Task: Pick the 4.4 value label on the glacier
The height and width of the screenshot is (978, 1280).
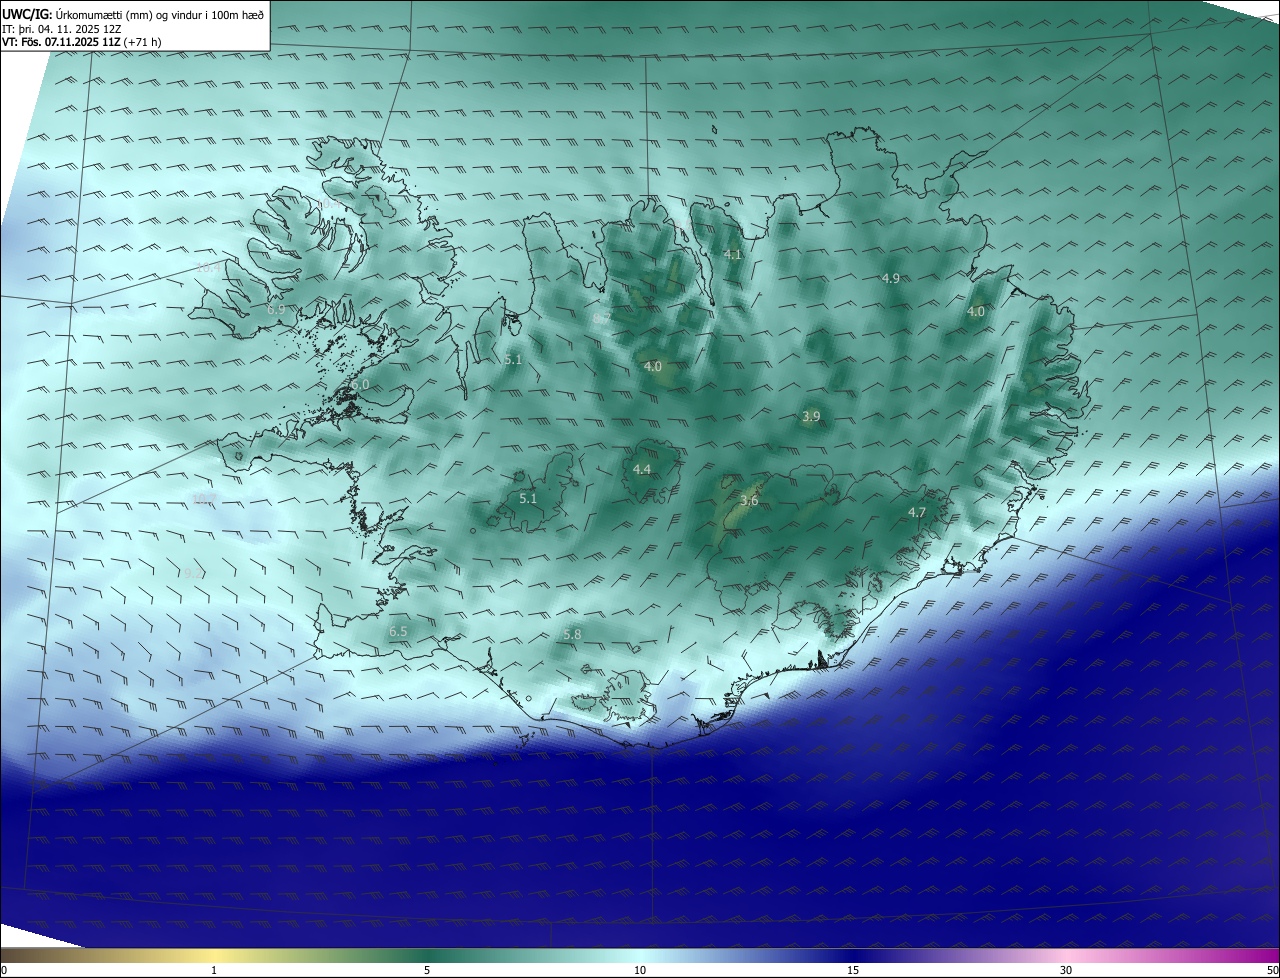Action: tap(642, 469)
